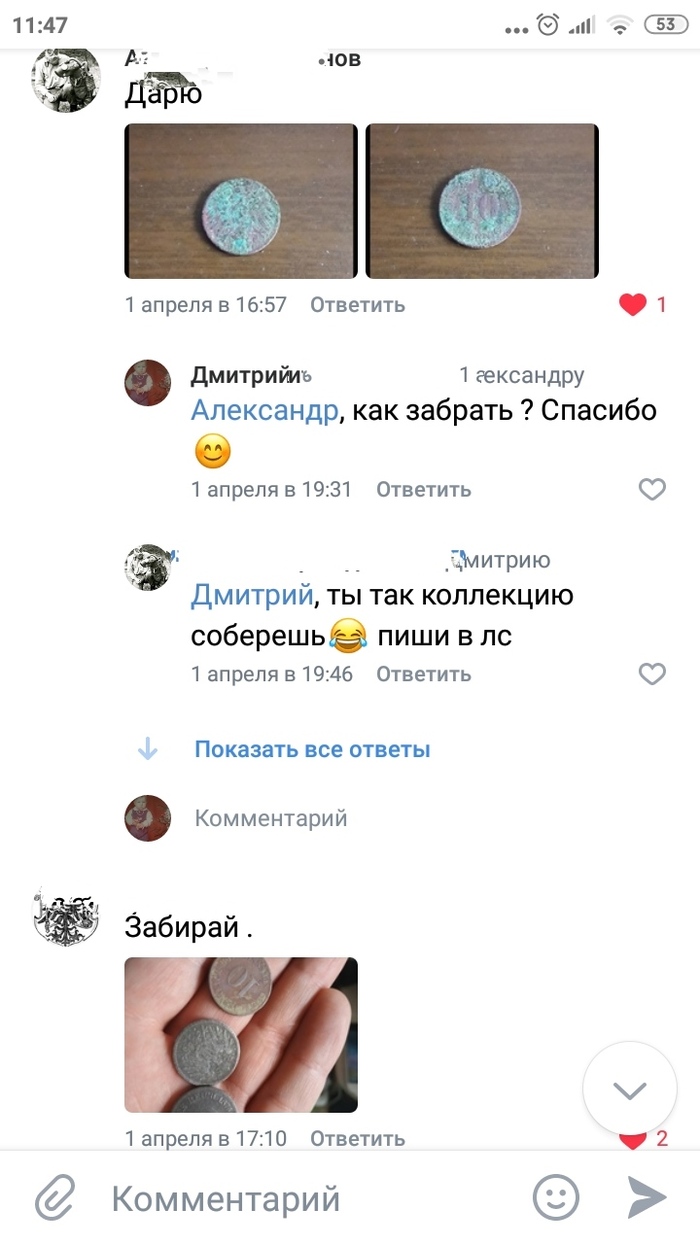Open the avatar next to the 'Забирай' comment

click(66, 917)
